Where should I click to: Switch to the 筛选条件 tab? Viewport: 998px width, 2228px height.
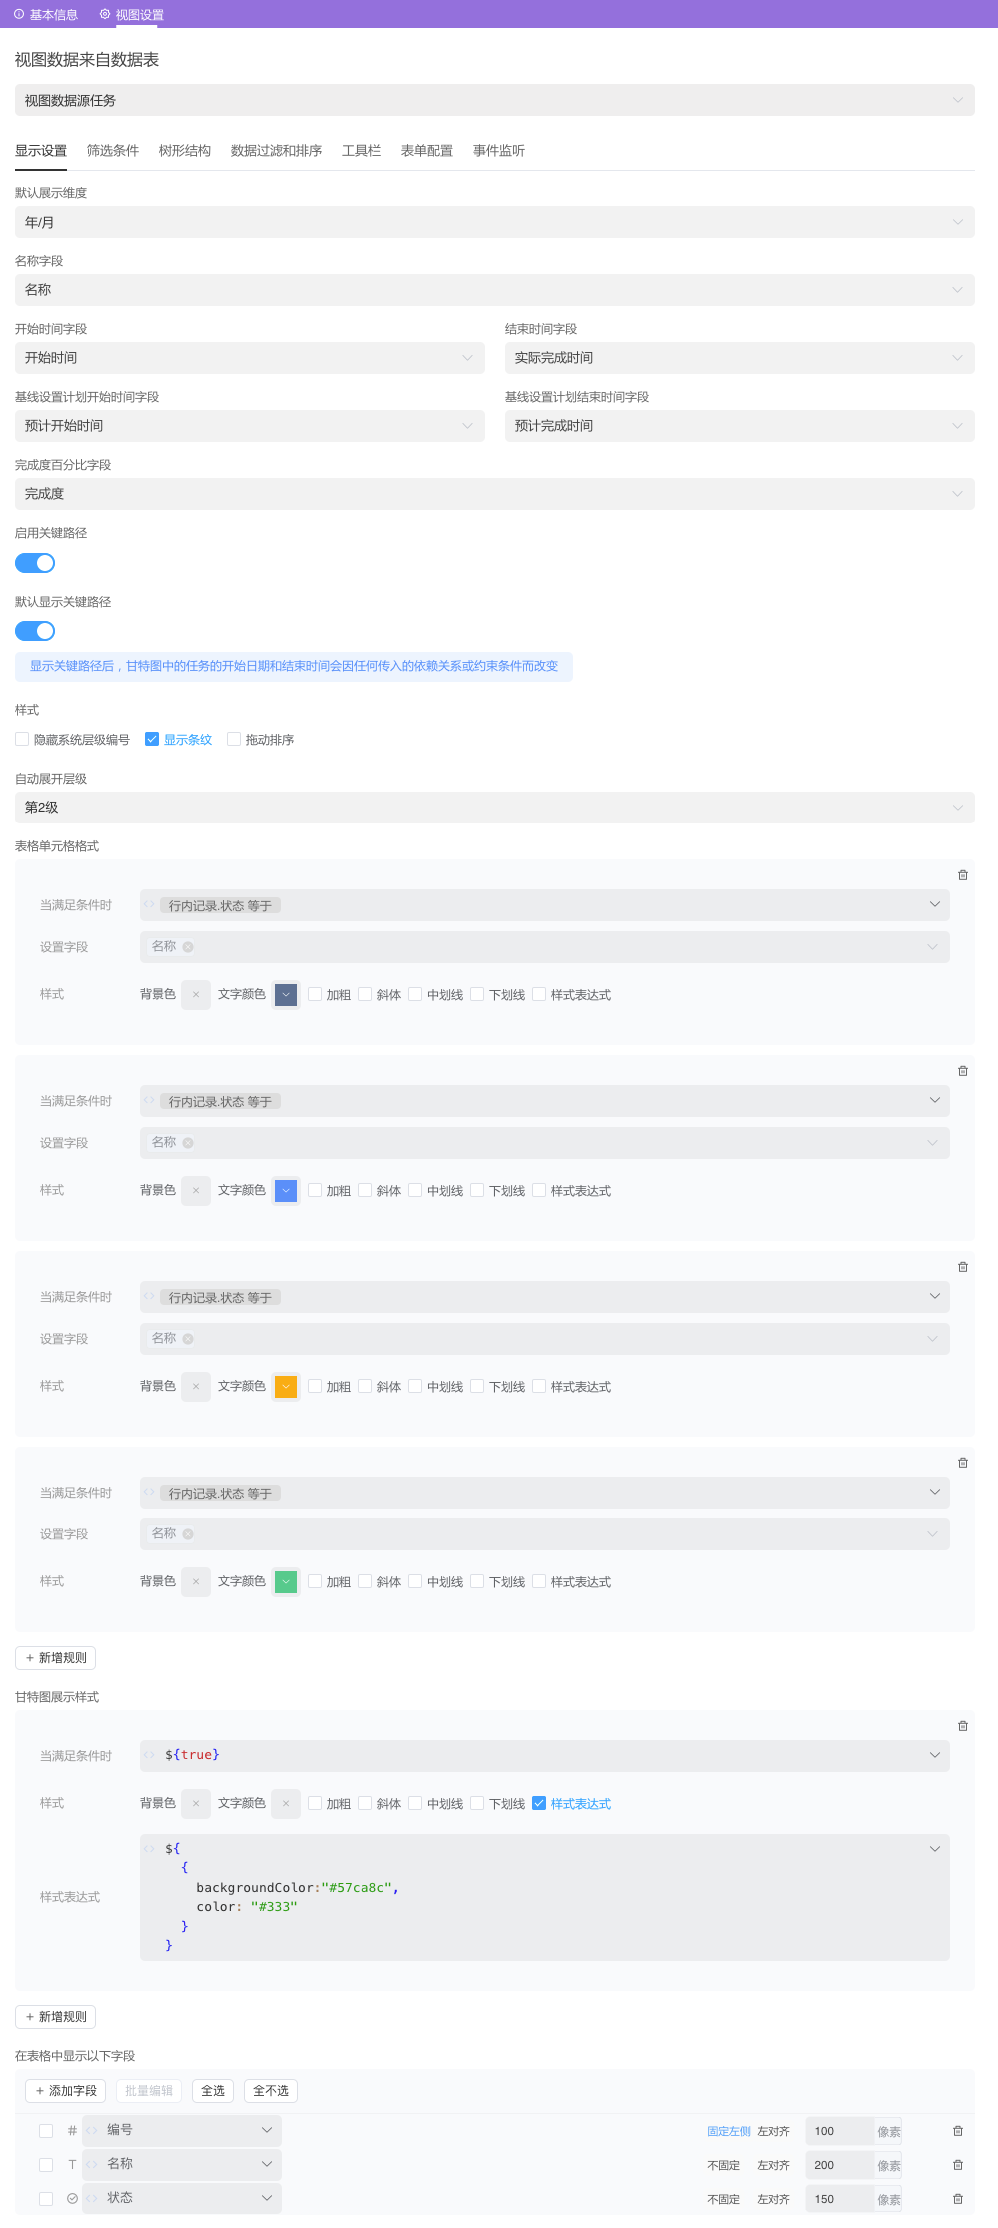112,151
